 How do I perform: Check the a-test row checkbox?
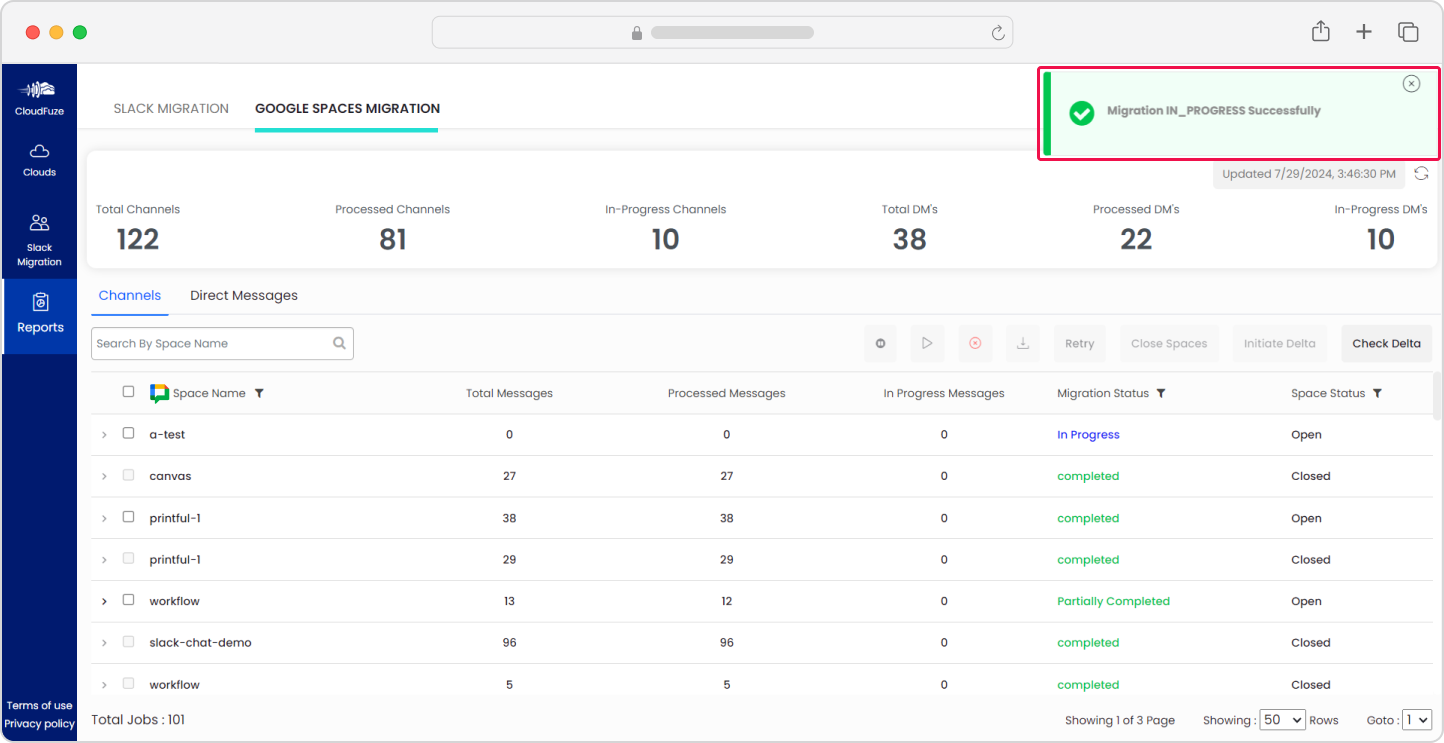click(x=128, y=434)
